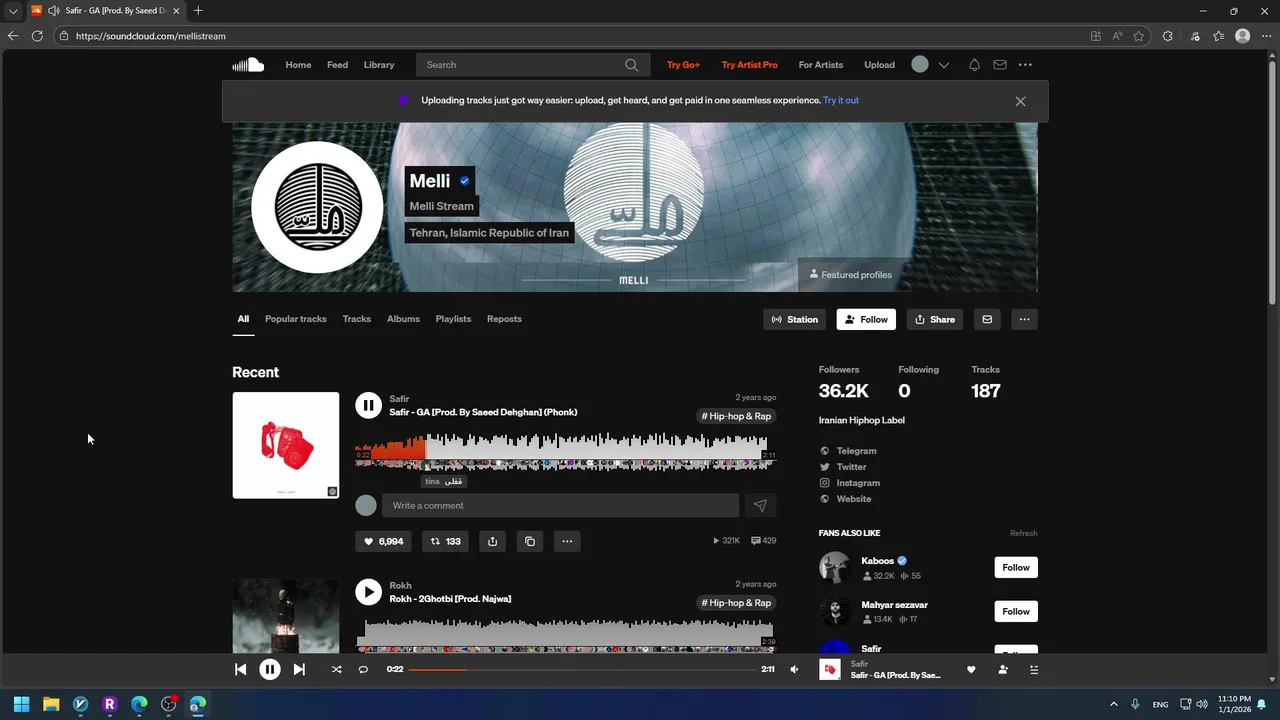This screenshot has width=1280, height=720.
Task: Click the Try Go+ link
Action: pos(683,65)
